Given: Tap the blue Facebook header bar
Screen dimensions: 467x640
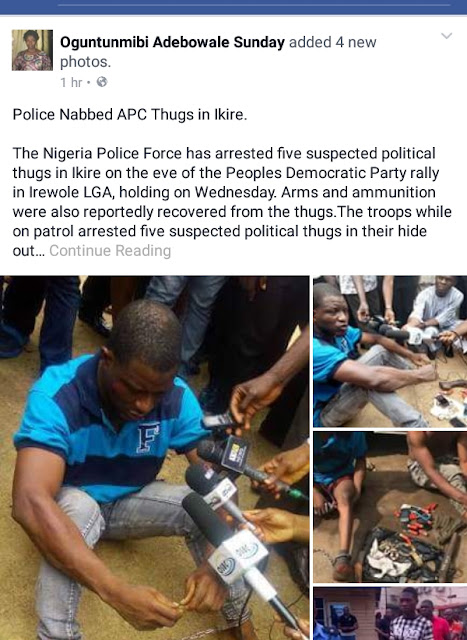Looking at the screenshot, I should click(234, 7).
